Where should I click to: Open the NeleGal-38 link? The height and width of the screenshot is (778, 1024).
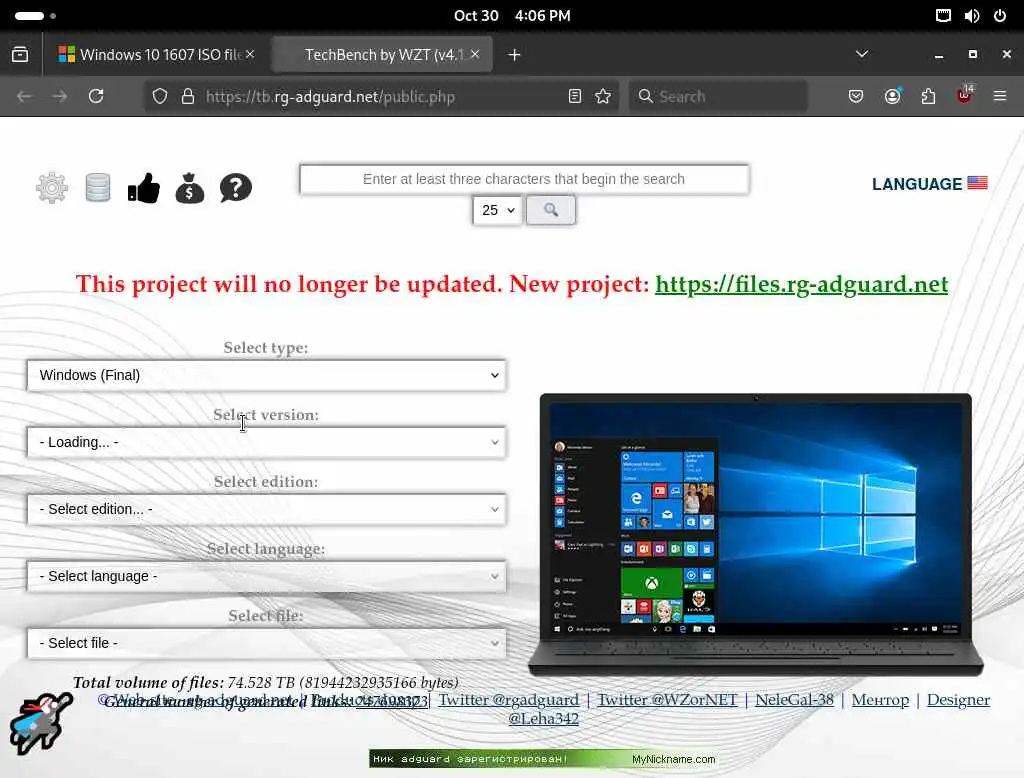pos(794,700)
